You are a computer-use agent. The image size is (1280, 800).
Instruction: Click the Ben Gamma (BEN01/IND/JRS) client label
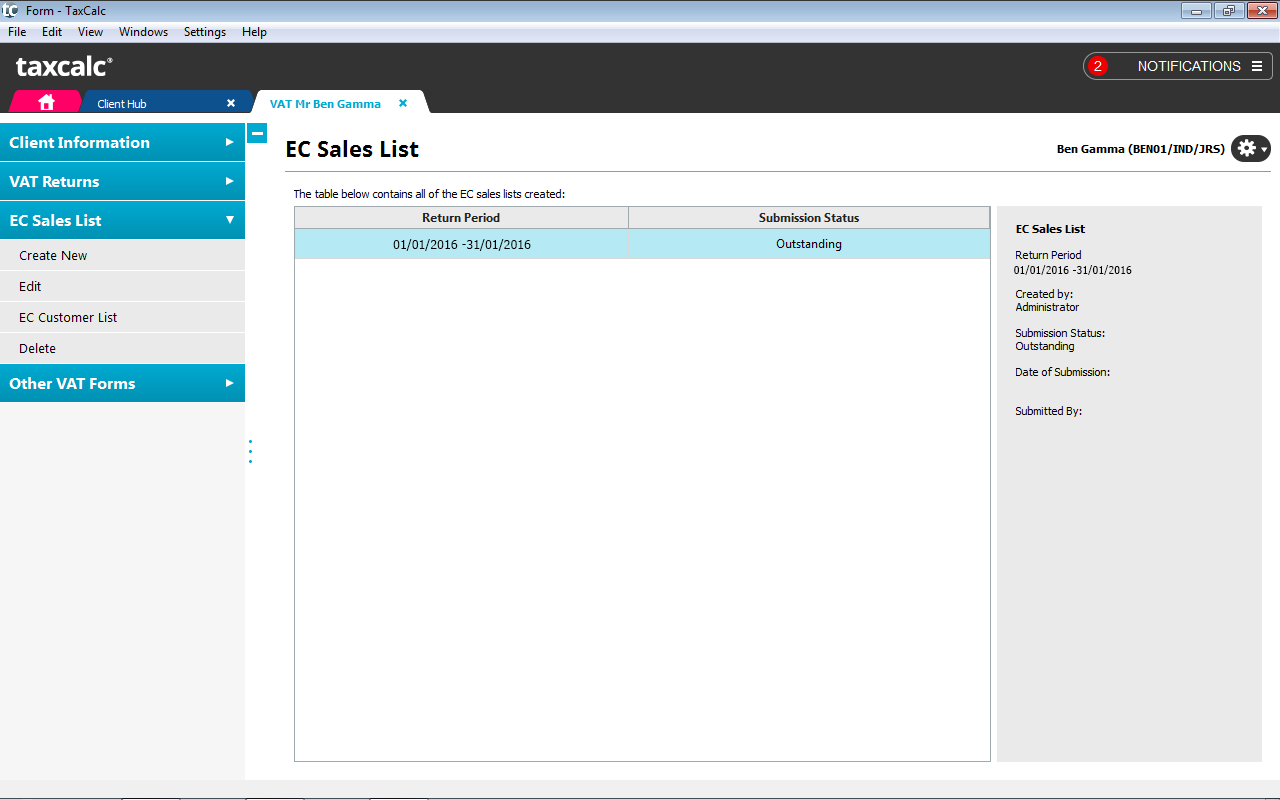click(x=1140, y=149)
